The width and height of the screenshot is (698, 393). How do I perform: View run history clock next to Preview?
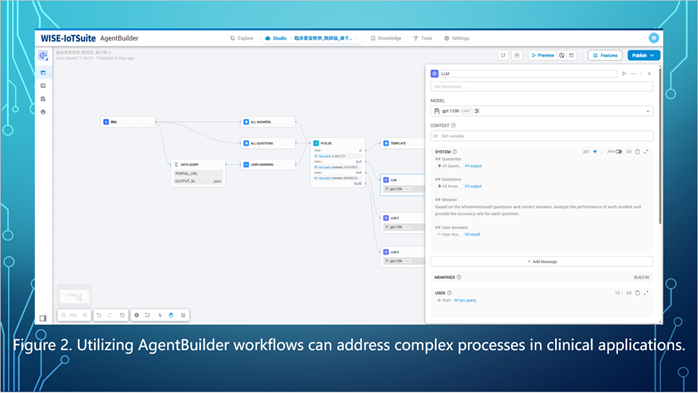[x=562, y=55]
